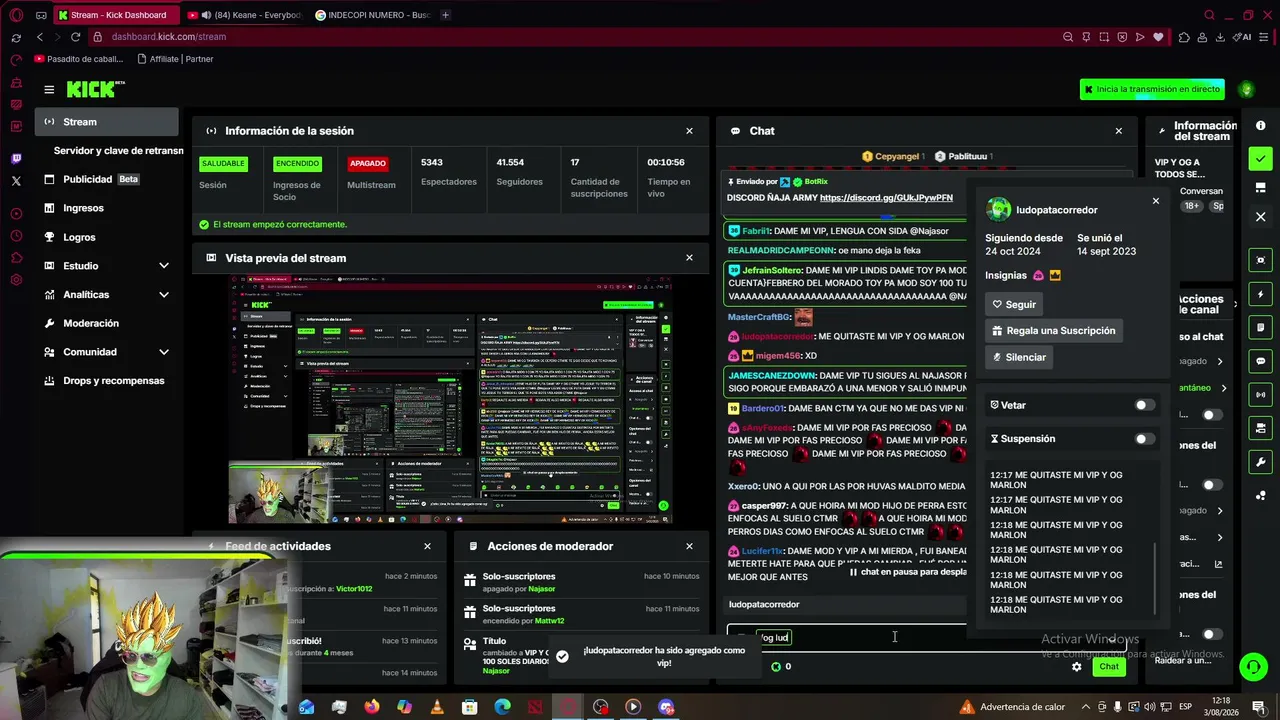Open the browser extensions puzzle icon
1280x720 pixels.
point(1184,37)
